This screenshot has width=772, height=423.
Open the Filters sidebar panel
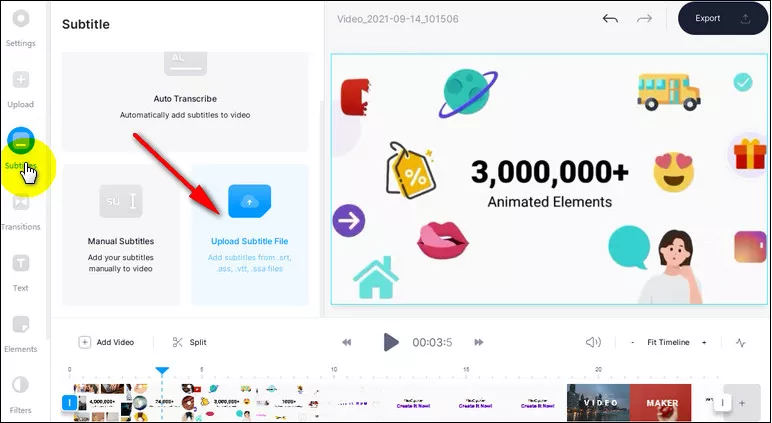(21, 395)
